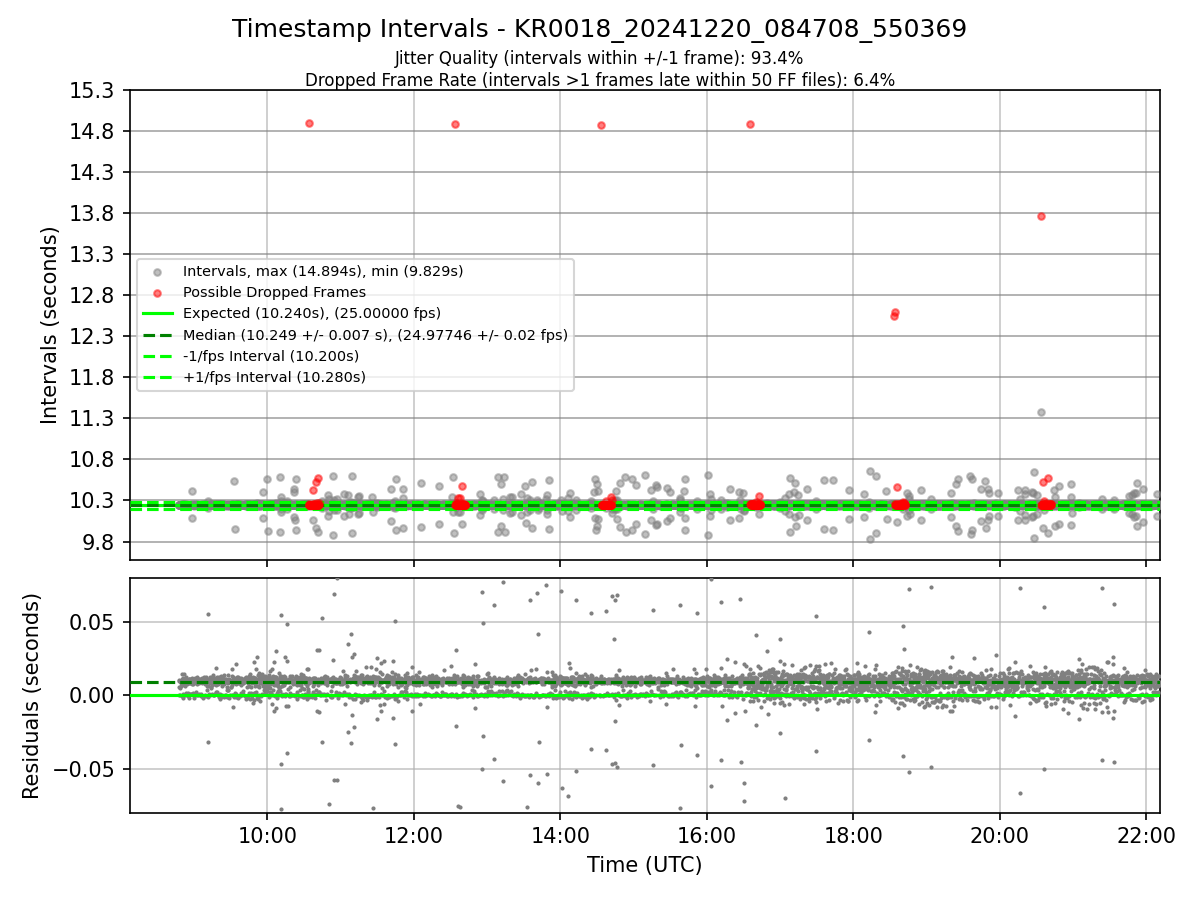Image resolution: width=1200 pixels, height=900 pixels.
Task: Select legend entry 'Possible Dropped Frames'
Action: tap(274, 292)
